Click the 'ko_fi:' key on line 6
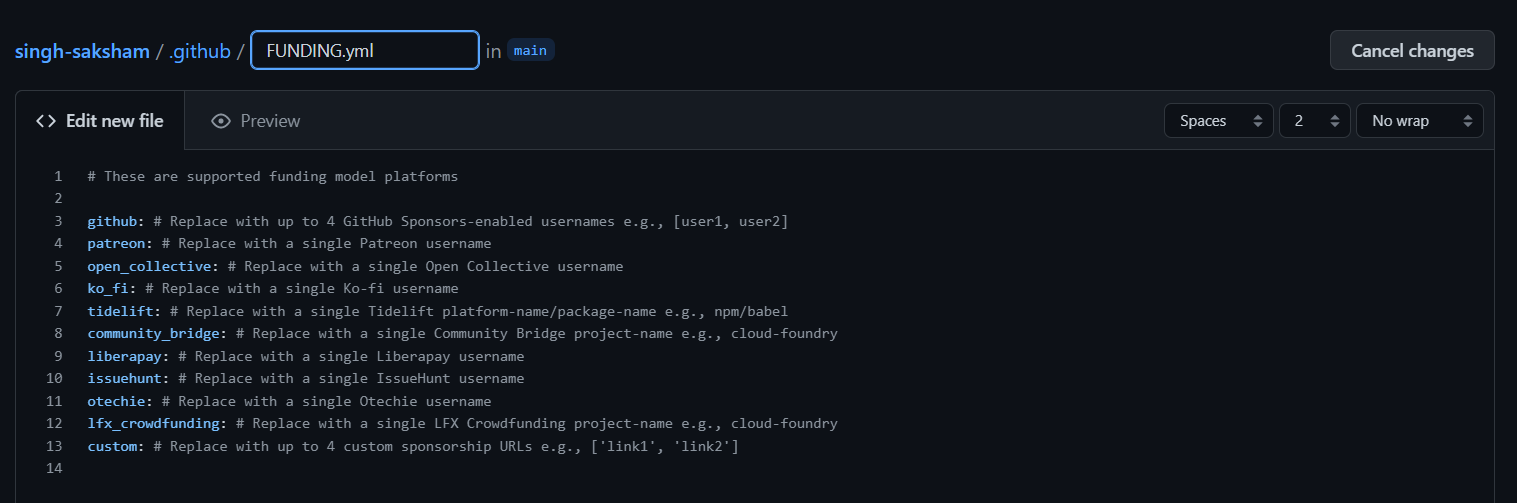1517x503 pixels. 112,288
